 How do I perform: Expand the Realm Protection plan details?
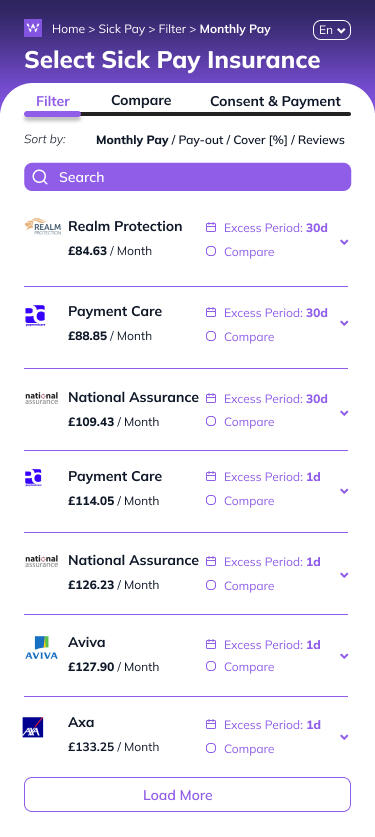[x=344, y=242]
